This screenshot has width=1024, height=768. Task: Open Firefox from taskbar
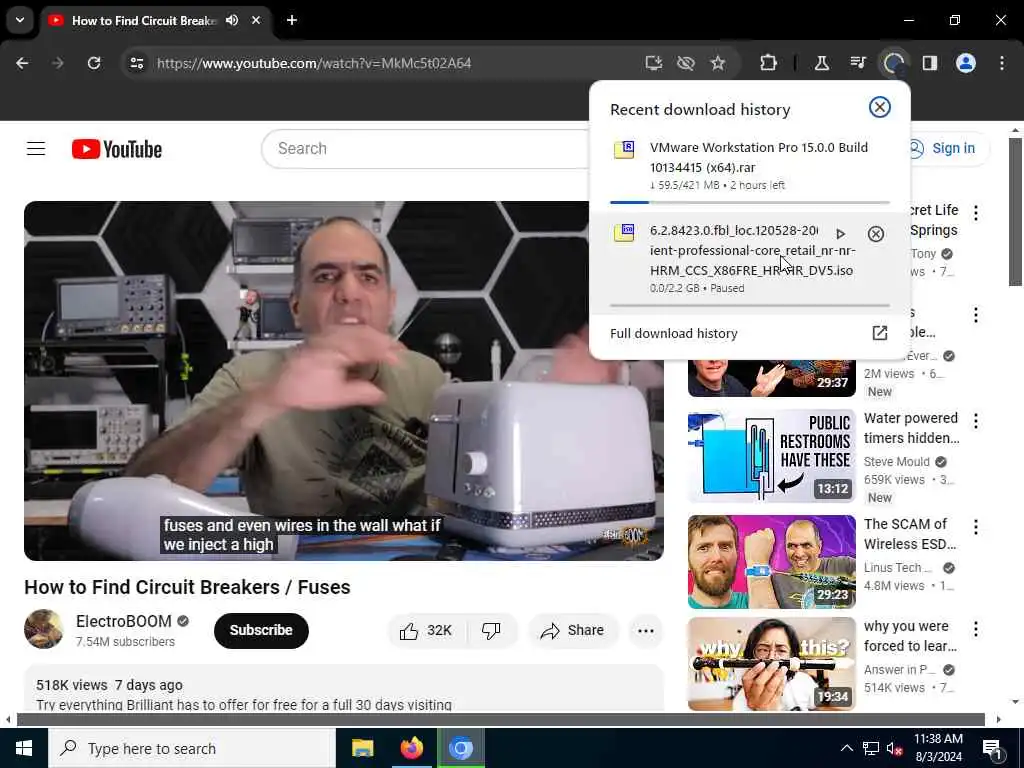tap(411, 748)
